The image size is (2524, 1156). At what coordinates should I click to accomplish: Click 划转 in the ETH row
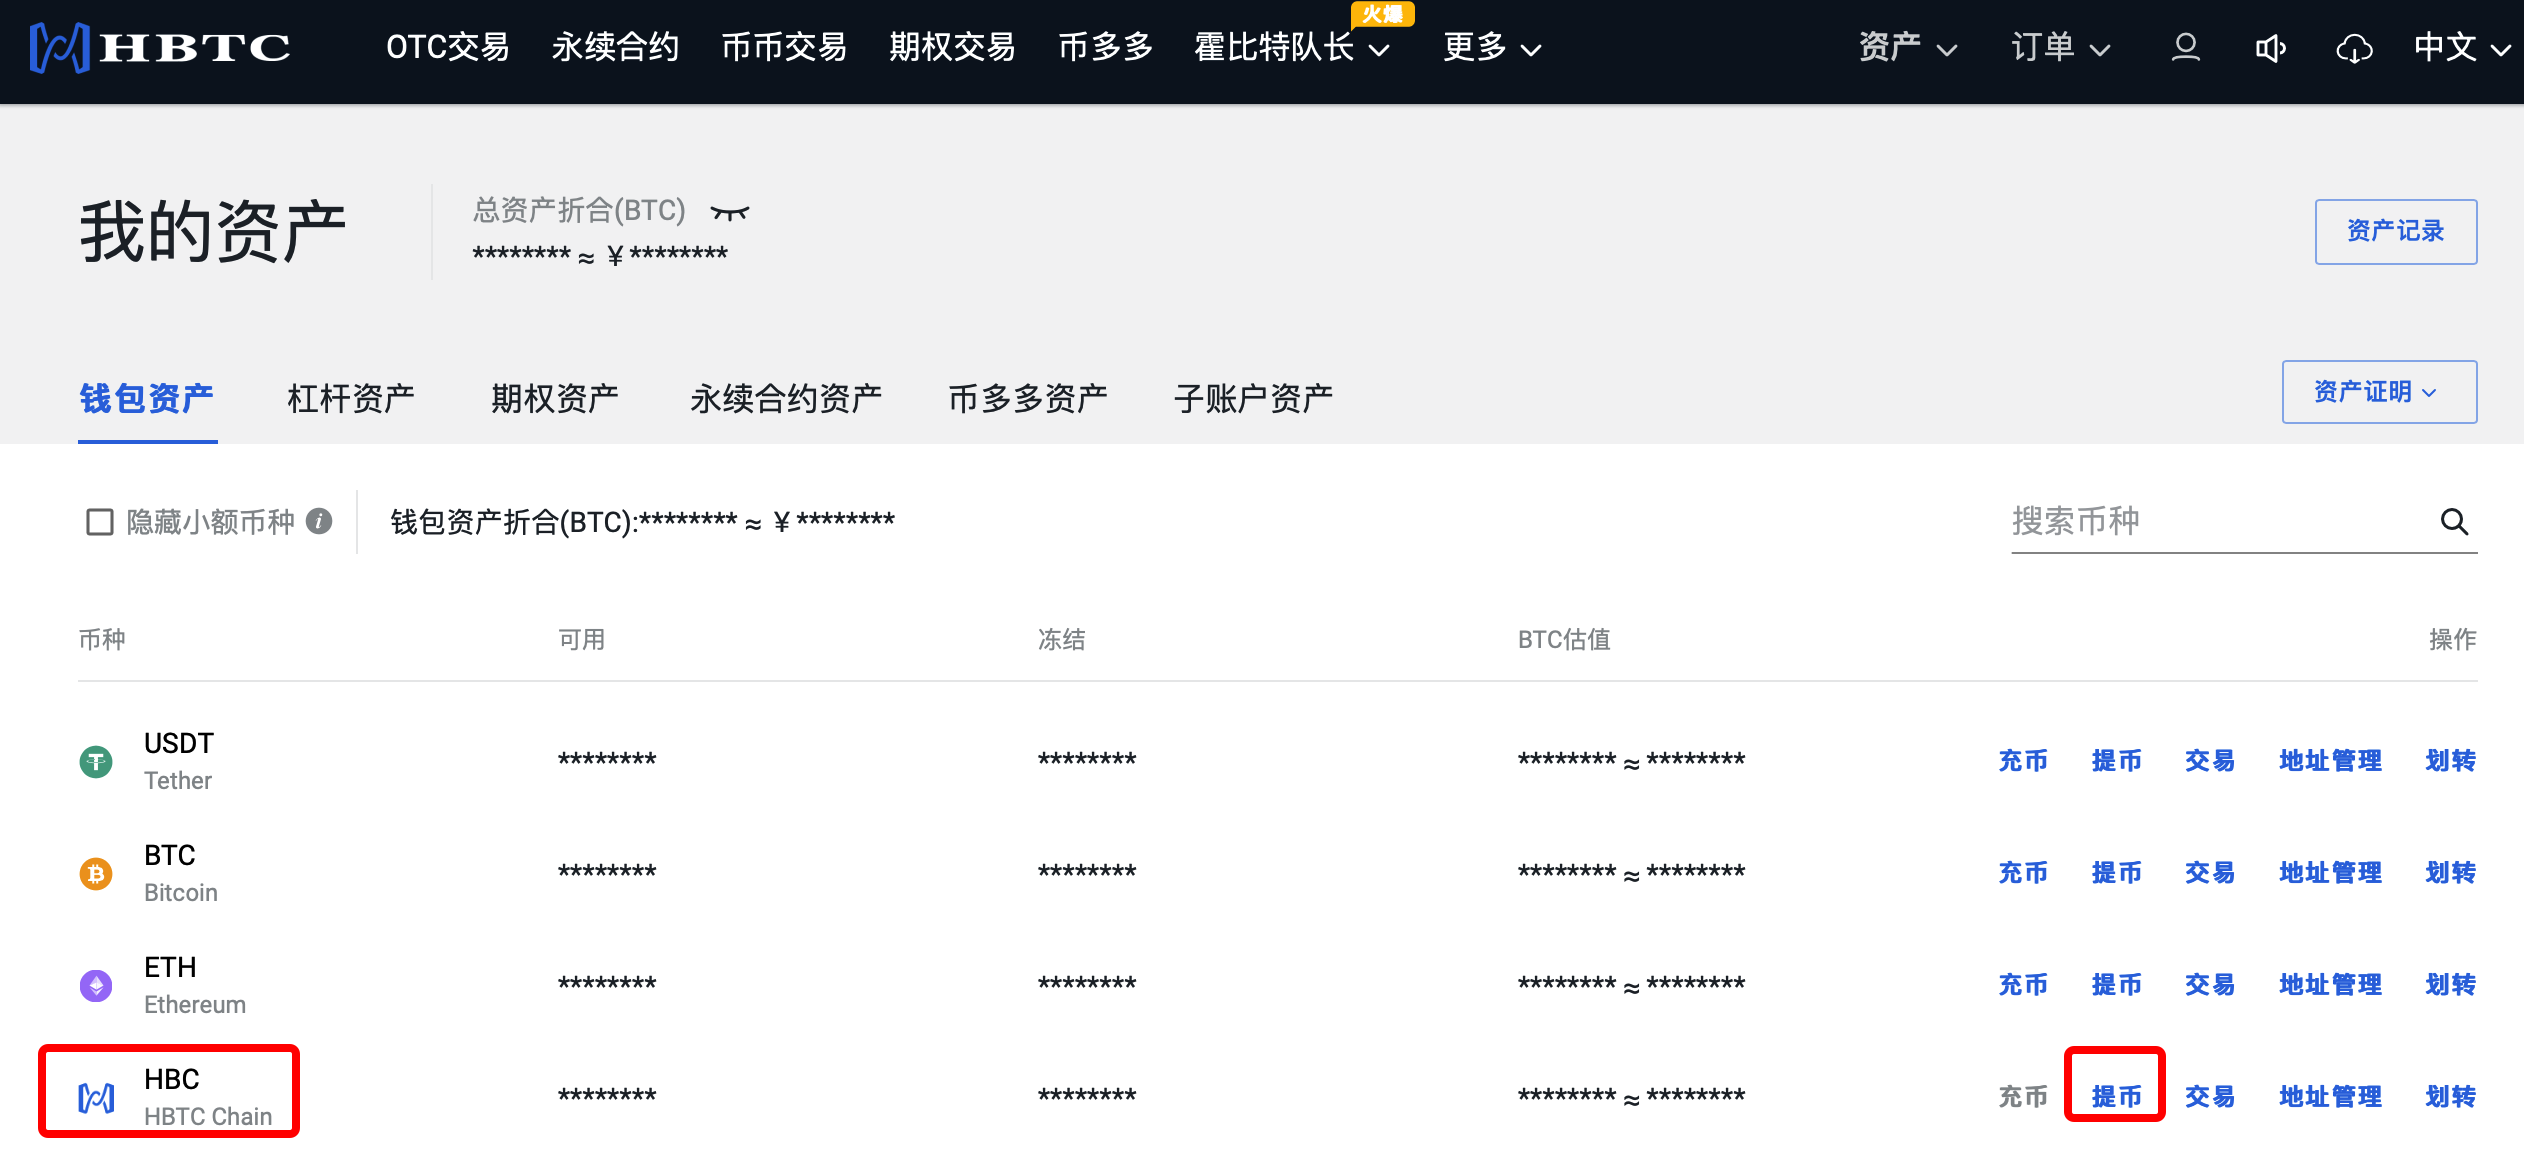coord(2451,985)
